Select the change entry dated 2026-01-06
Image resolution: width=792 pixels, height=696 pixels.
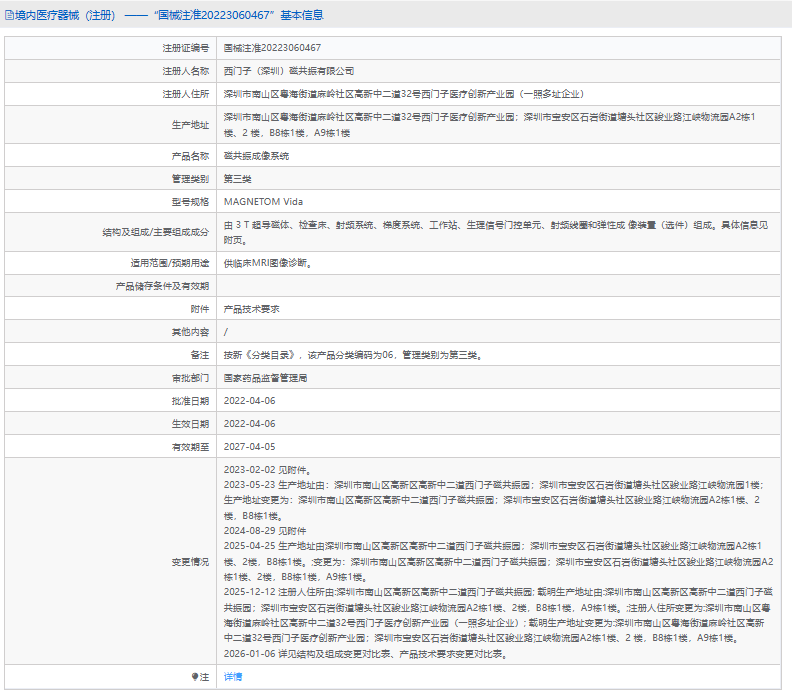[366, 654]
